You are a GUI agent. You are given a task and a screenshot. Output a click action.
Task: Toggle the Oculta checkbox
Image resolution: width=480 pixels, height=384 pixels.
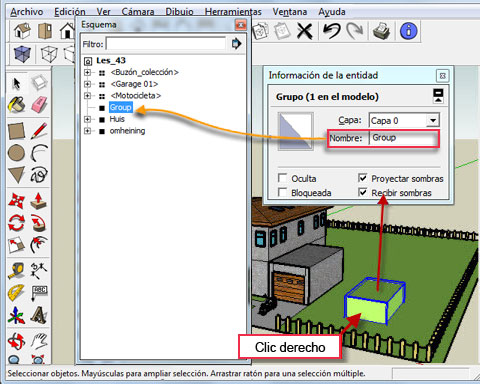pyautogui.click(x=282, y=178)
